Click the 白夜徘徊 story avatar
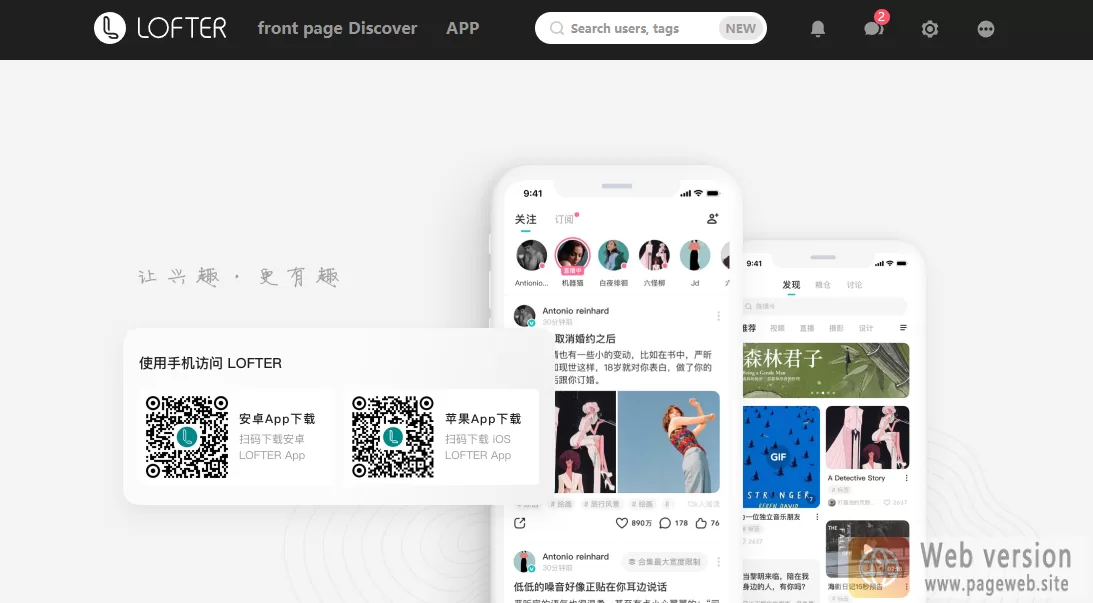This screenshot has width=1093, height=603. [613, 255]
